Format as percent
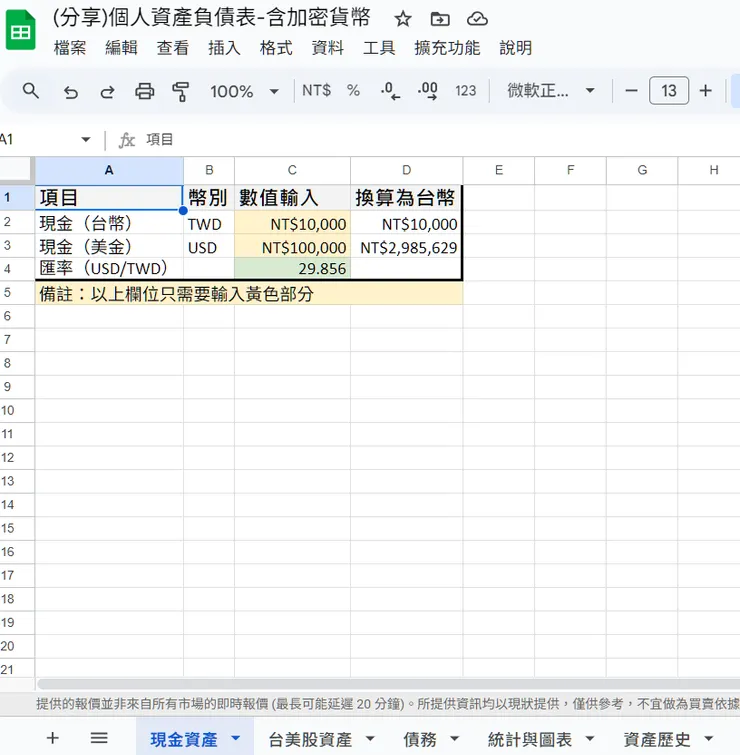 coord(353,91)
